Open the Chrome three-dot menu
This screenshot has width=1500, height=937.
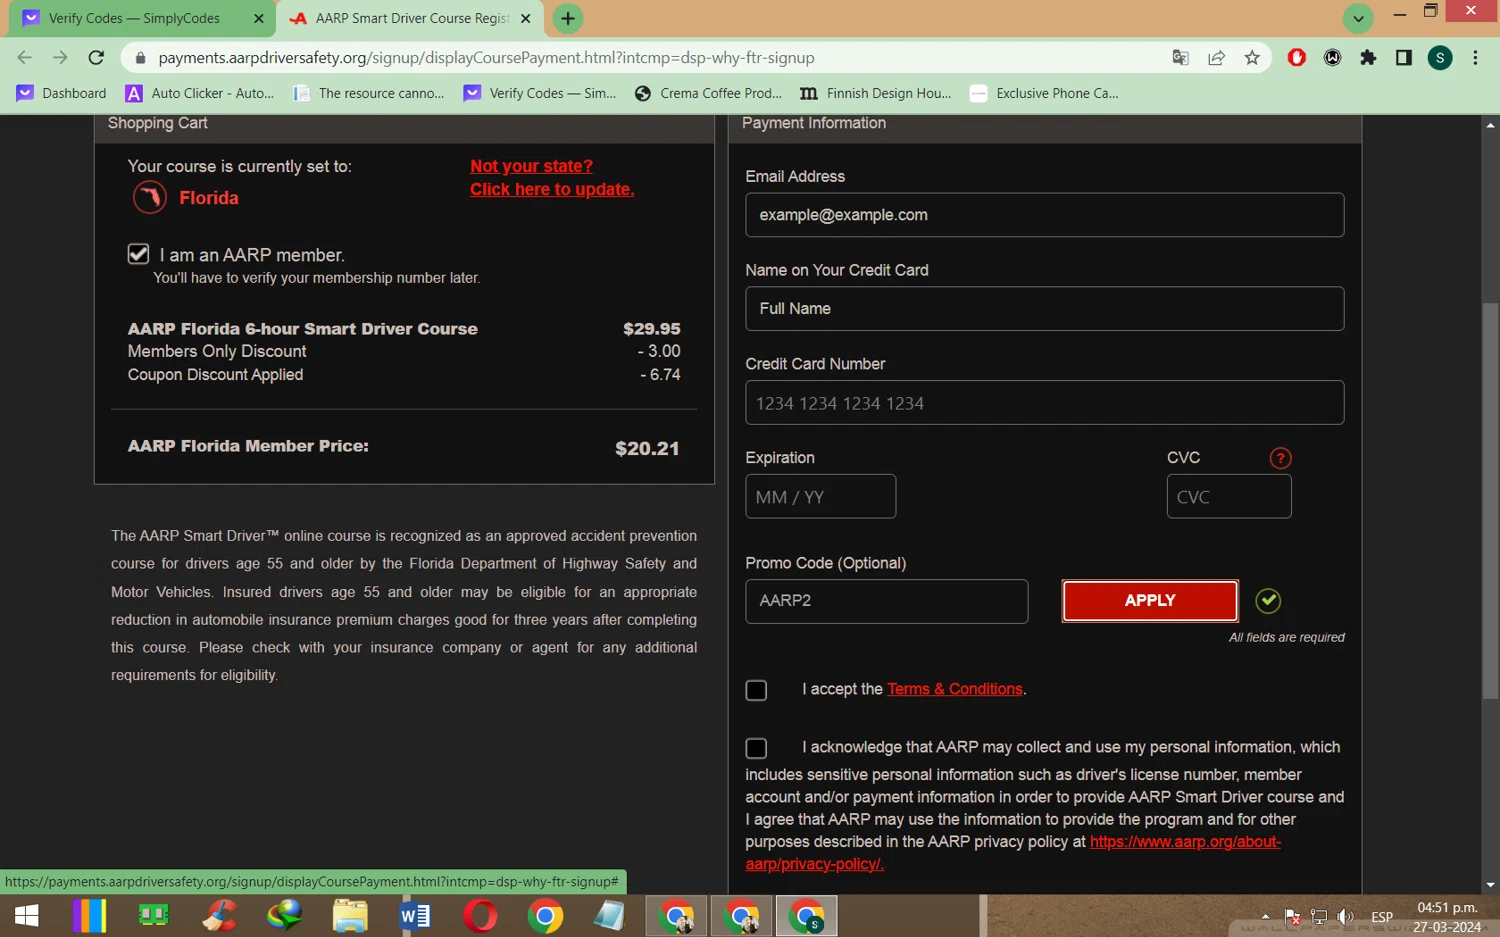(x=1475, y=58)
